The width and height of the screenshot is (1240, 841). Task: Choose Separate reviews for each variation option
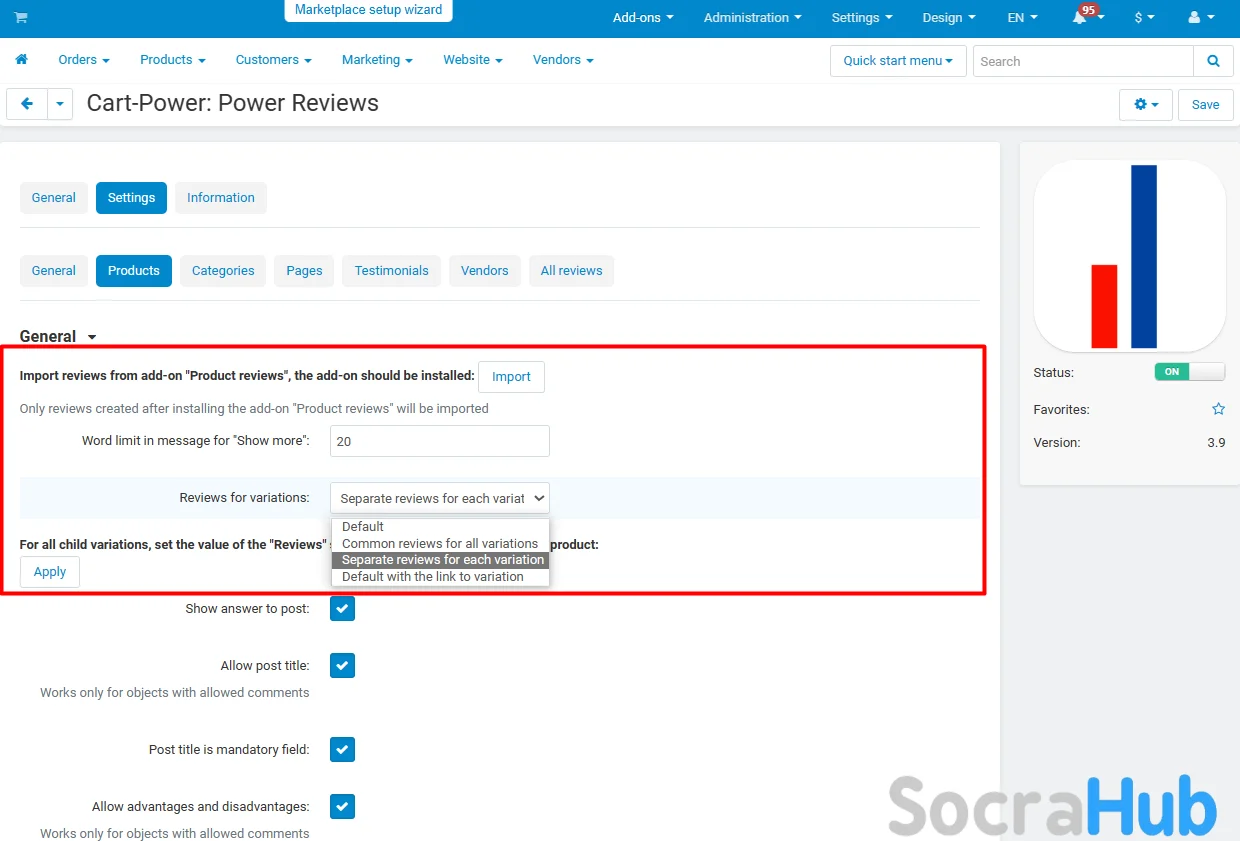(440, 560)
